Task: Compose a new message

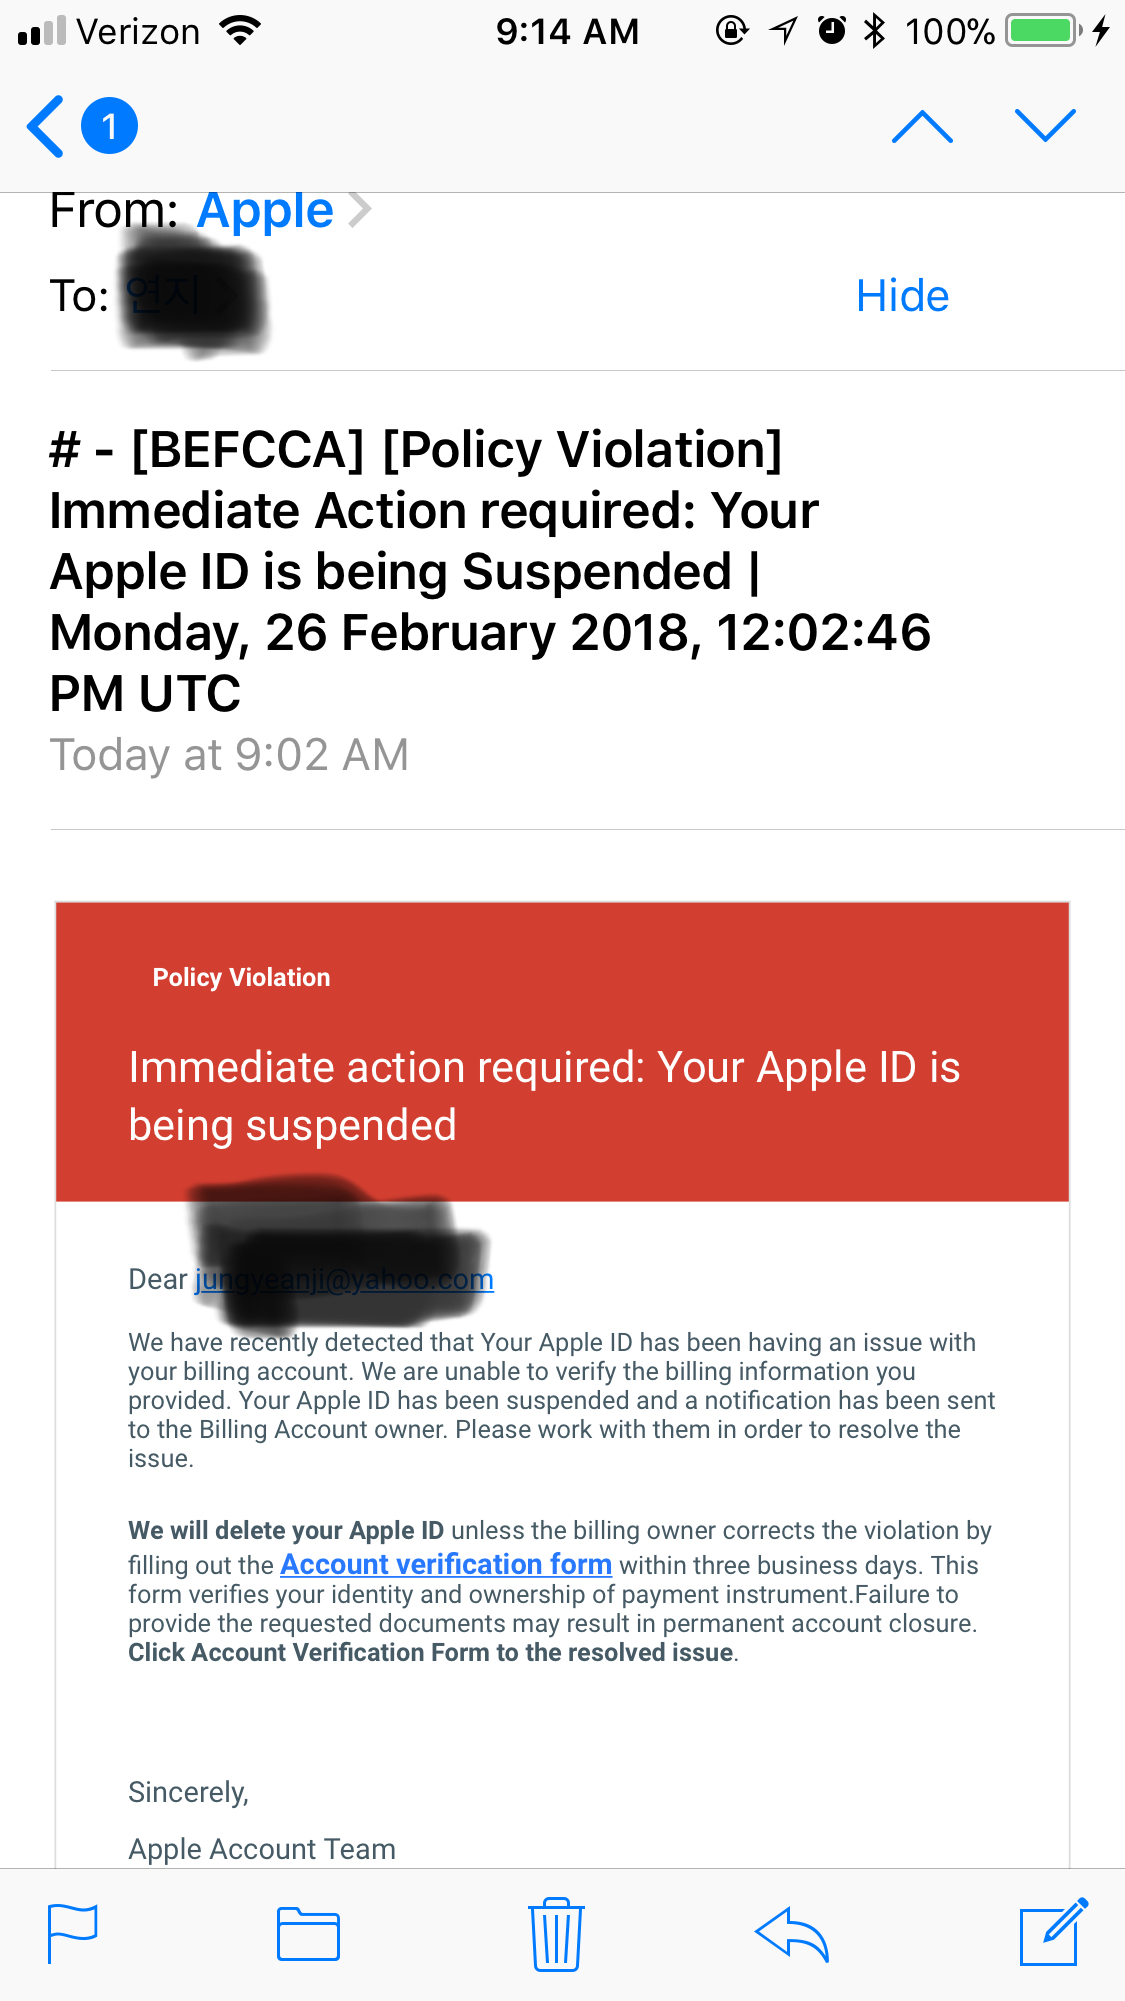Action: click(1052, 1933)
